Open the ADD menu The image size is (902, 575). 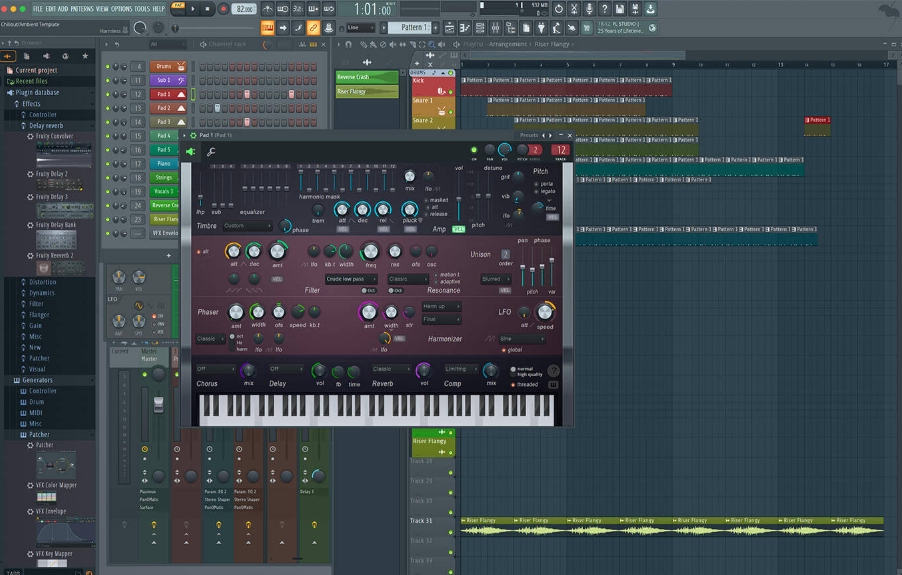63,9
